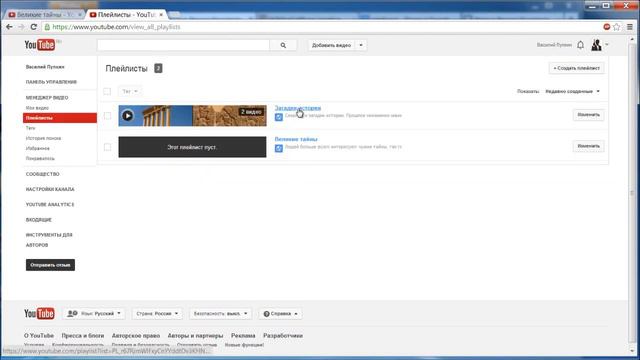Screen dimensions: 640x360
Task: Click the Добавить видео button
Action: tap(331, 45)
